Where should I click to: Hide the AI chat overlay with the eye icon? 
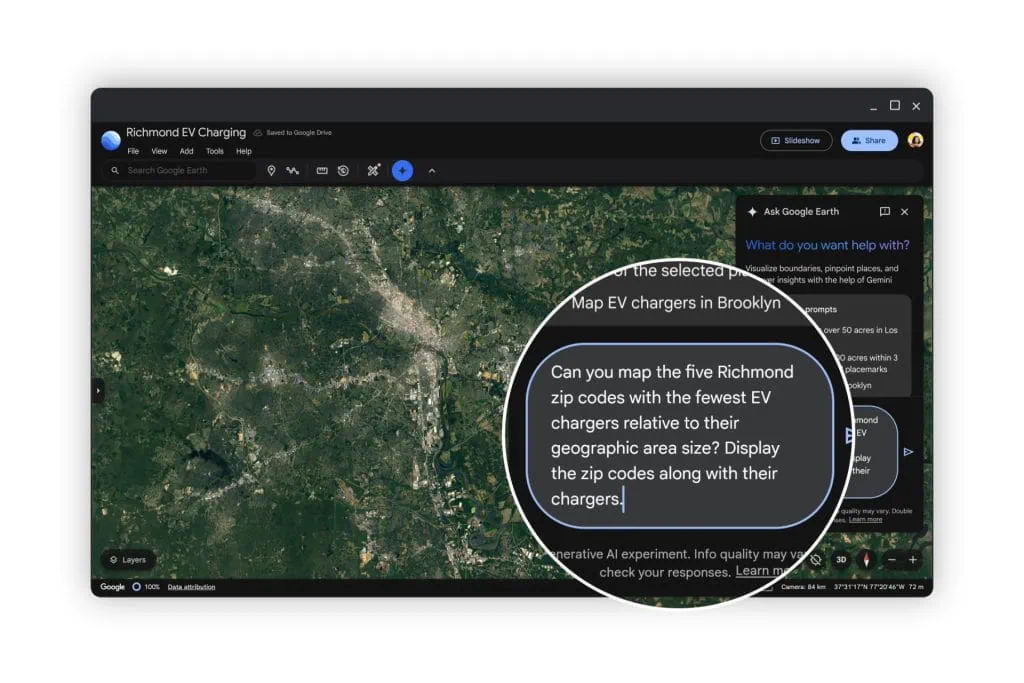coord(815,559)
